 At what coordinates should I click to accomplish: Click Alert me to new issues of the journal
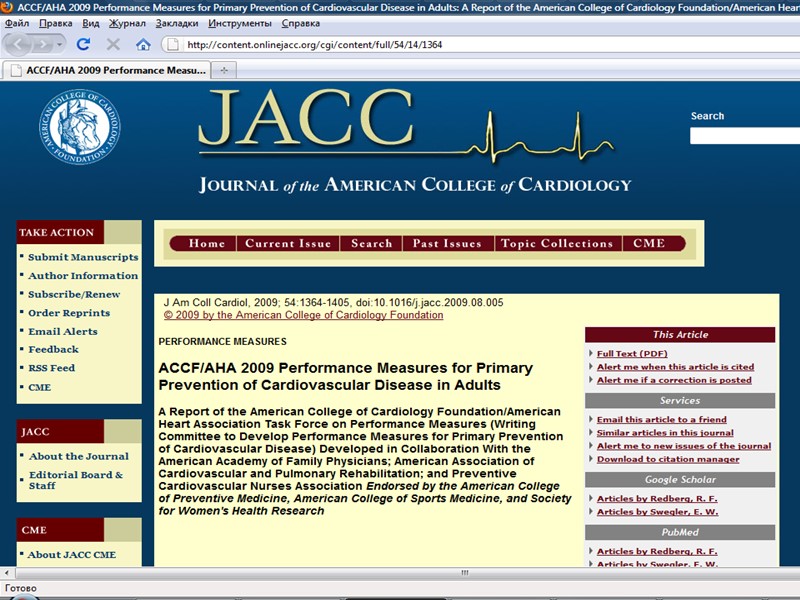(x=684, y=446)
